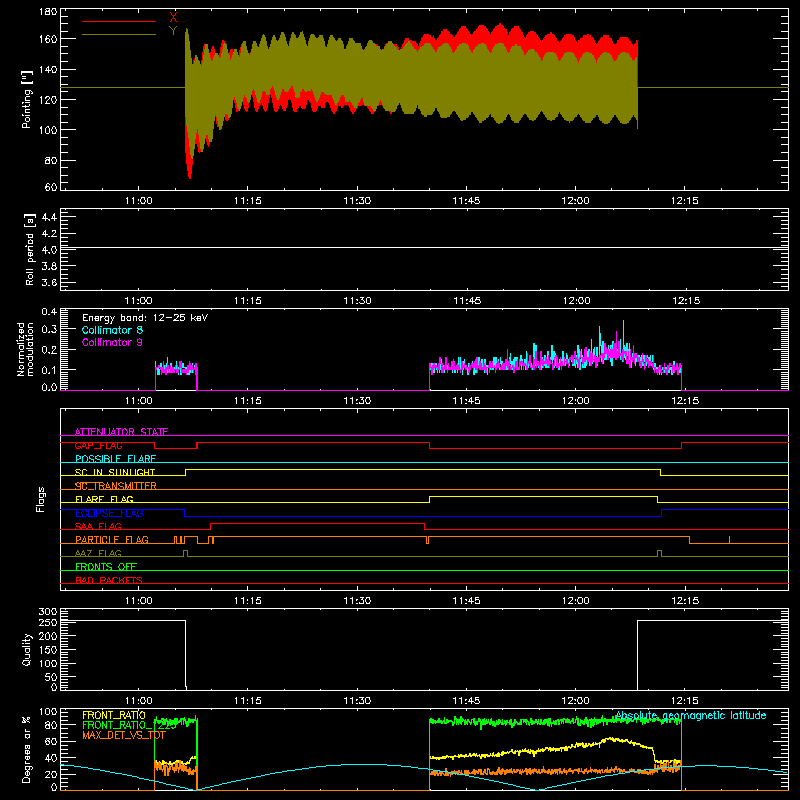Click the cyan "Collimator 8" legend entry
Viewport: 800px width, 800px height.
[112, 330]
